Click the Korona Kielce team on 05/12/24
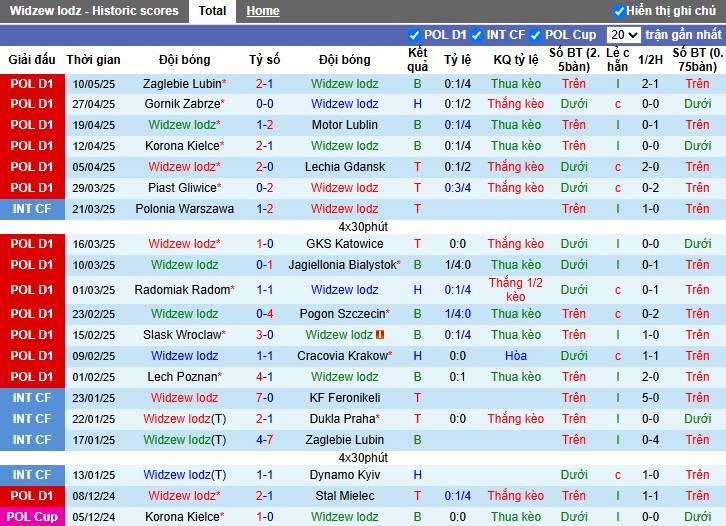Image resolution: width=726 pixels, height=526 pixels. 184,516
